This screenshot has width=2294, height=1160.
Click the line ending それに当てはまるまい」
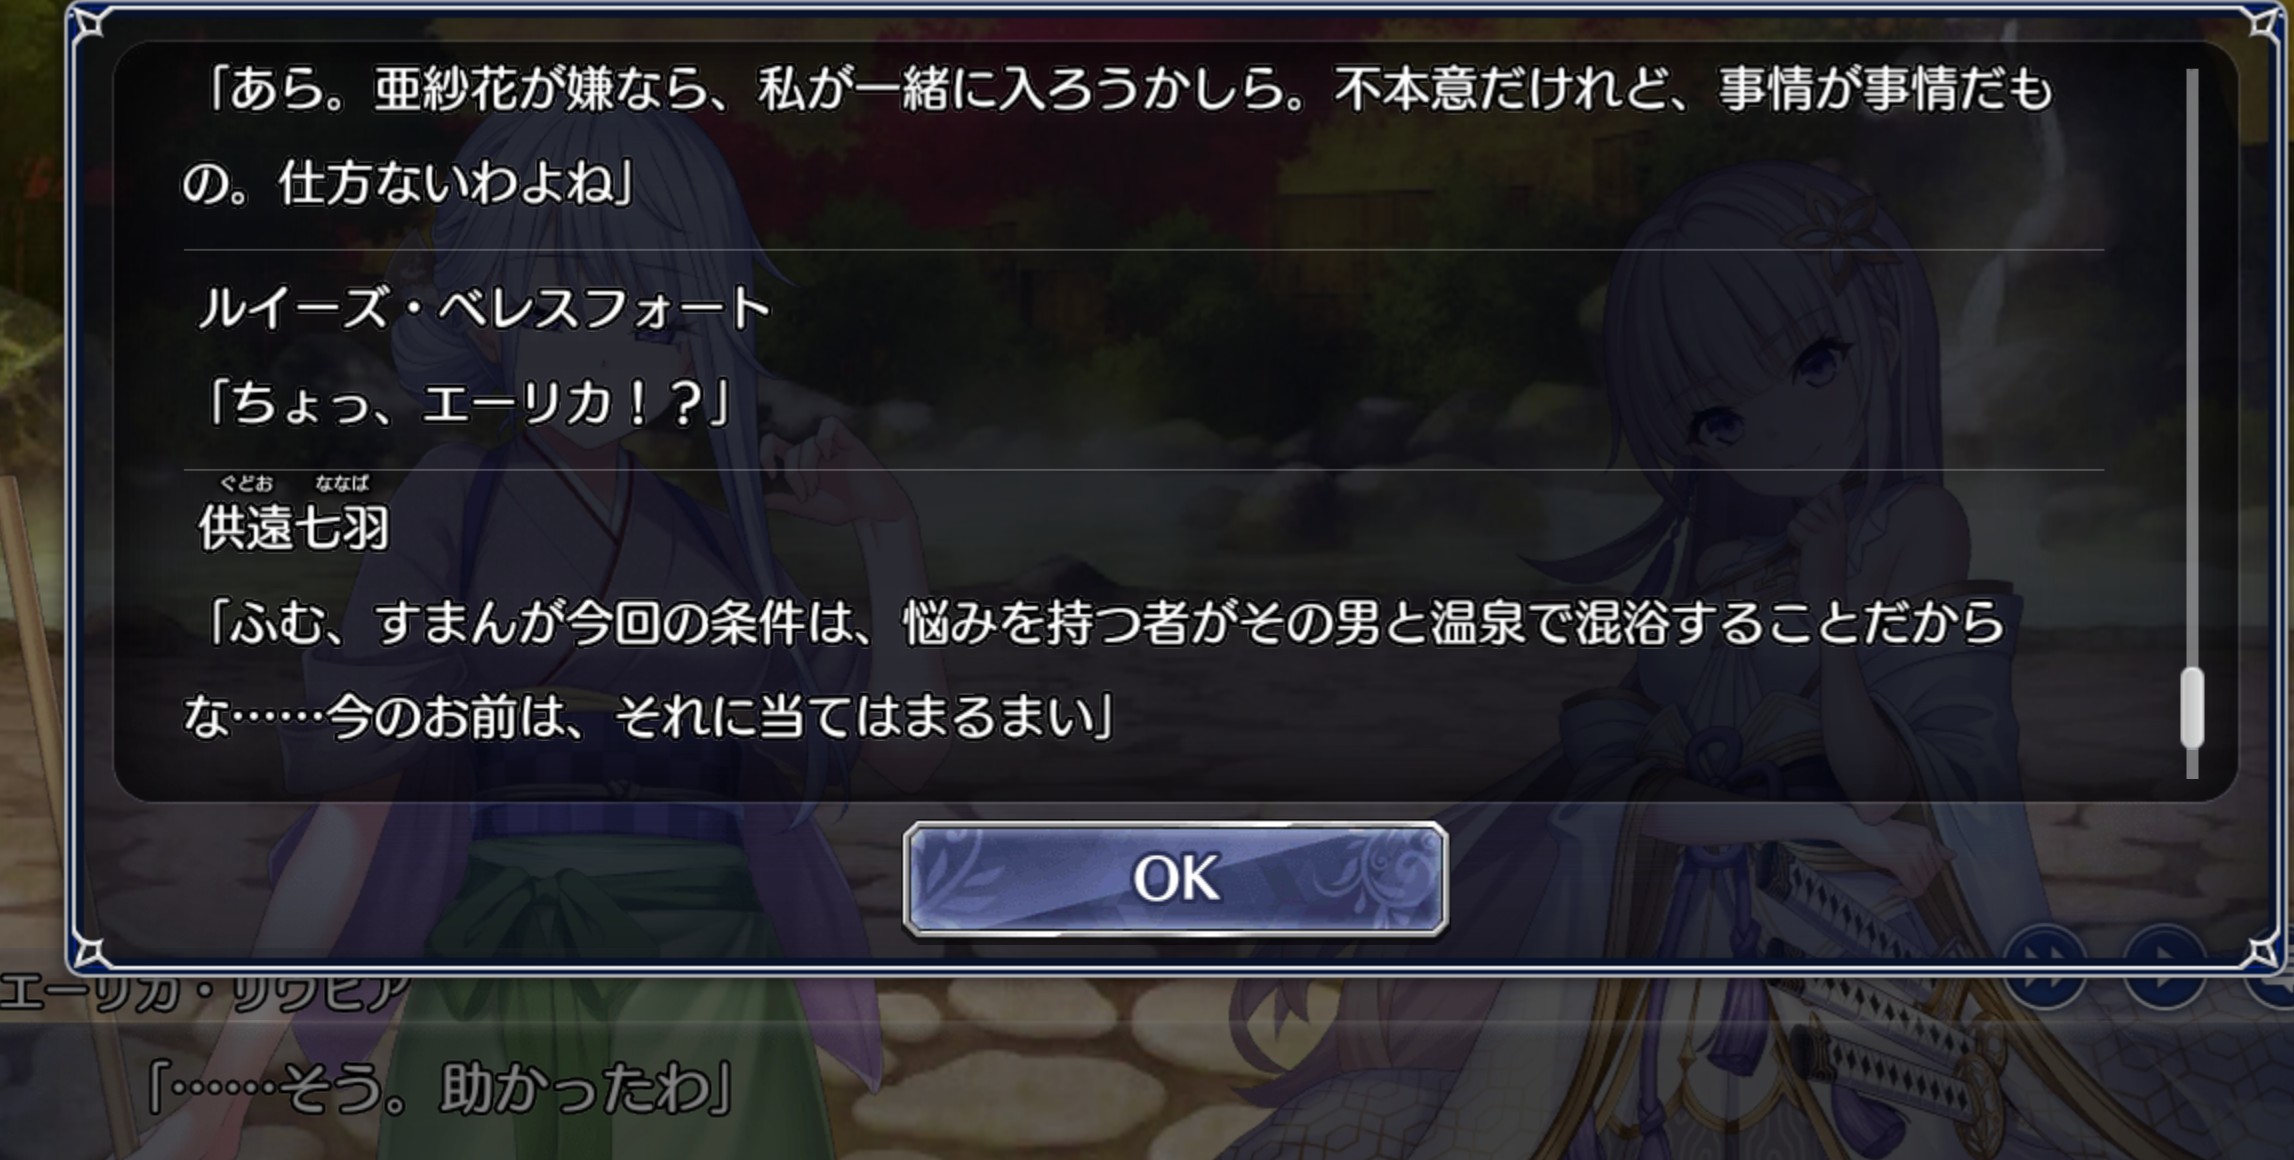(649, 717)
